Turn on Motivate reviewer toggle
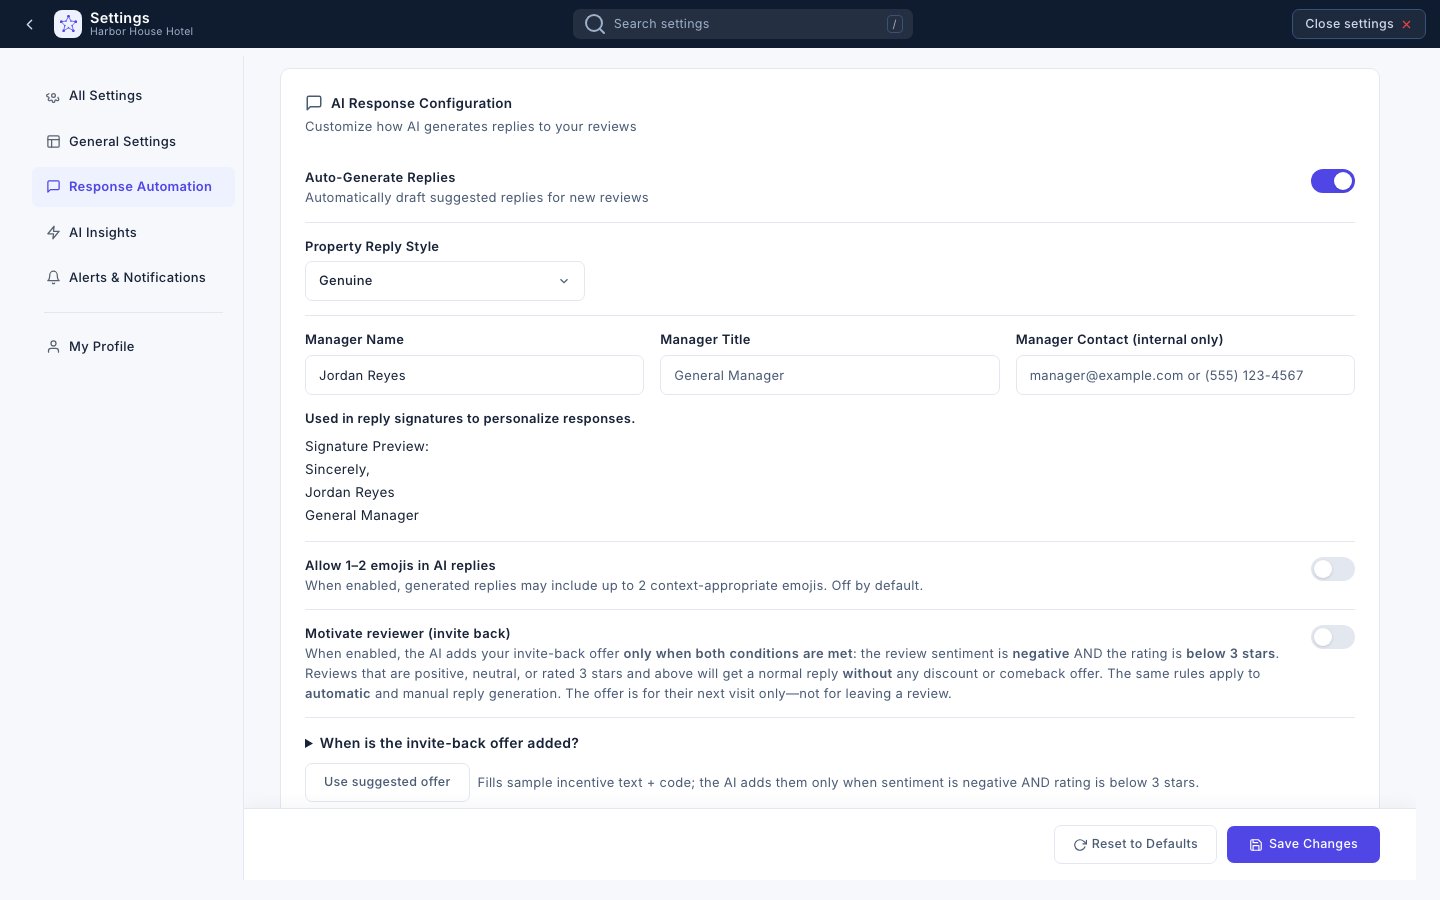Screen dimensions: 1440x900 (1333, 637)
